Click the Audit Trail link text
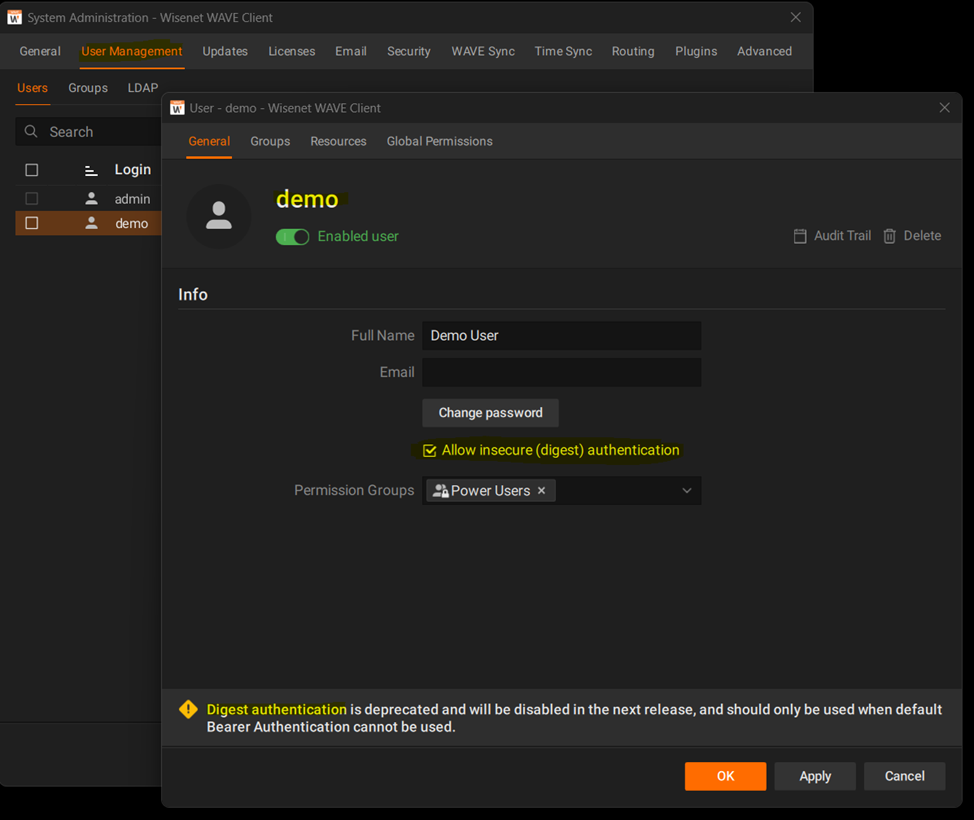 (x=842, y=235)
